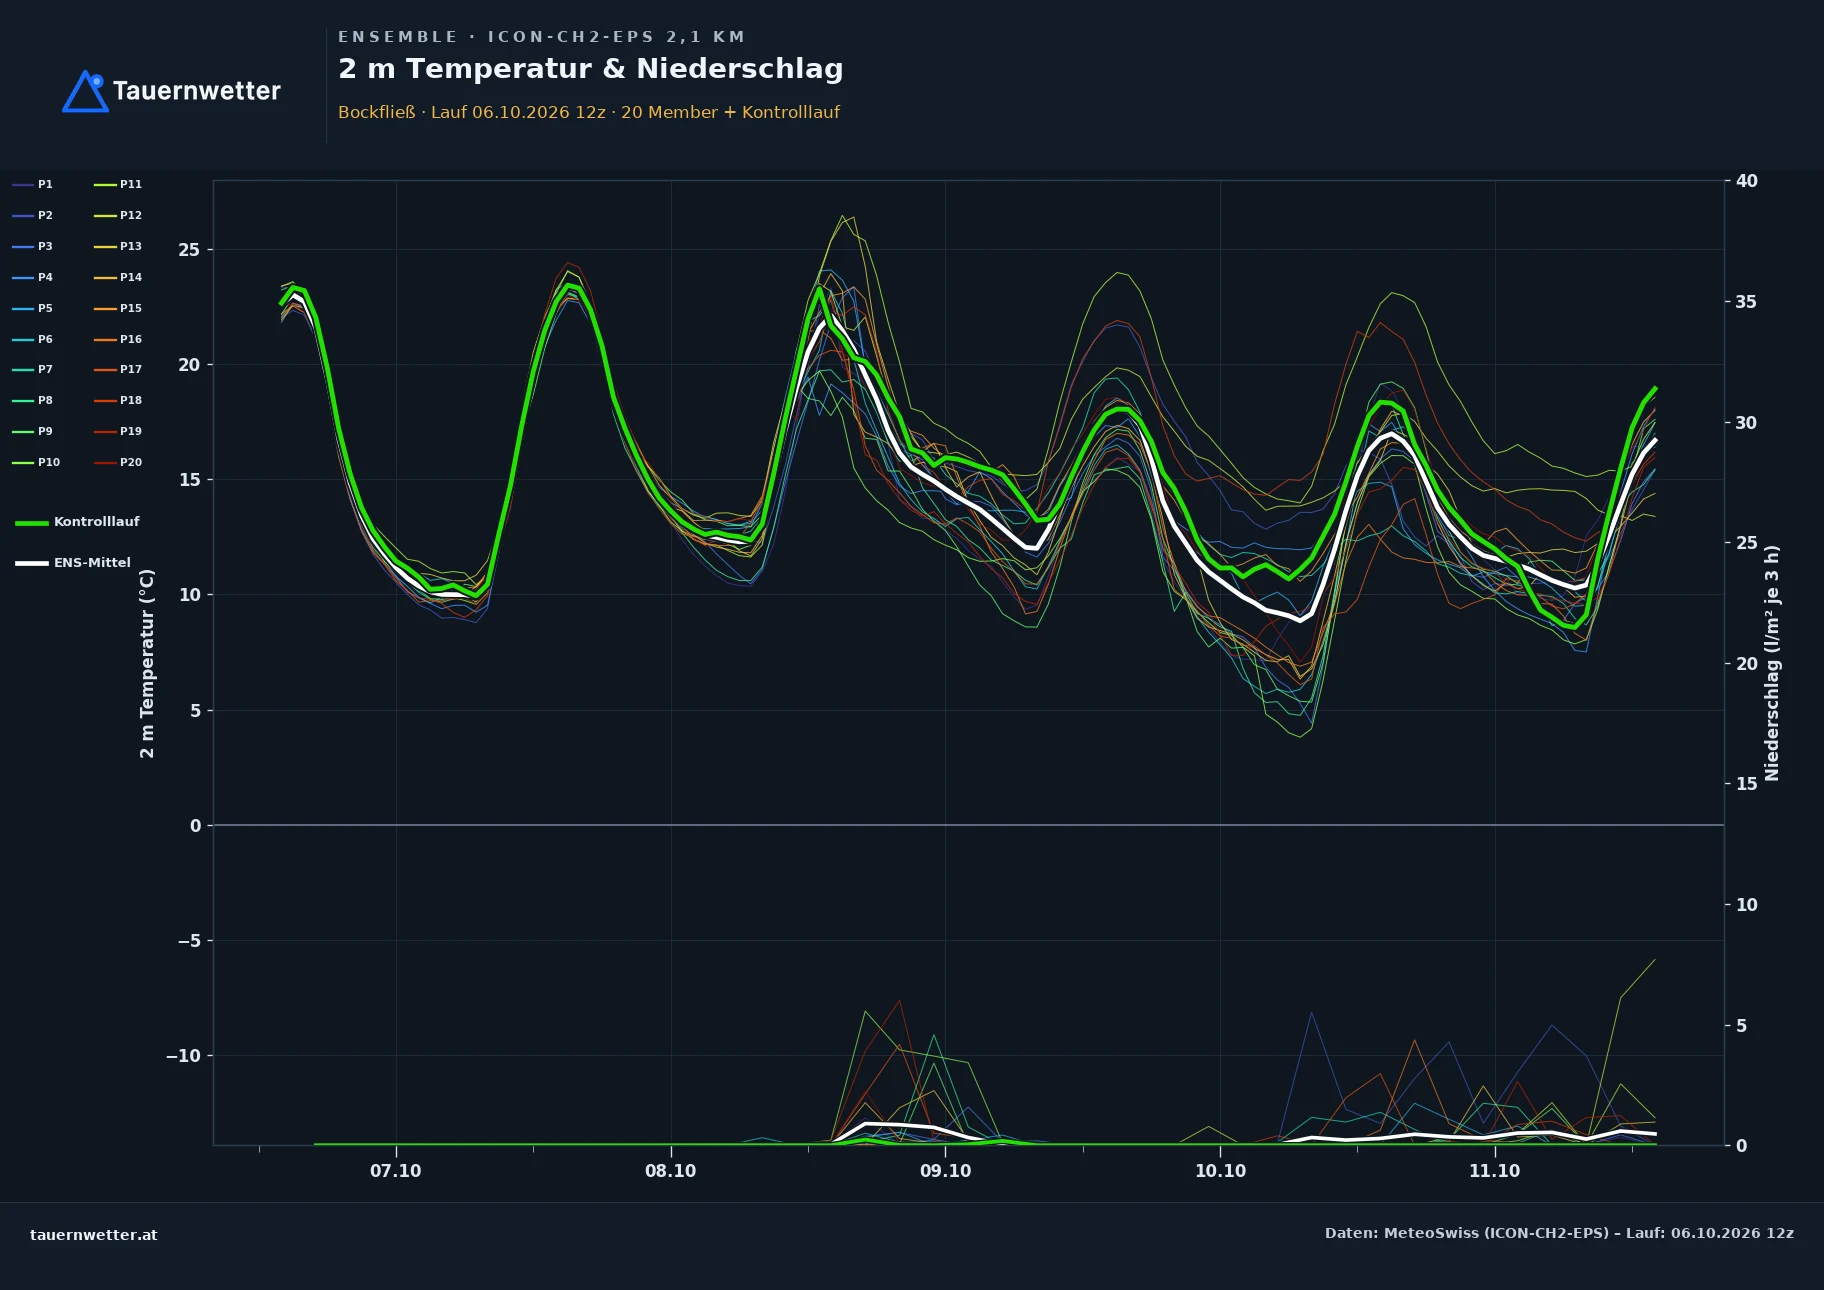The height and width of the screenshot is (1290, 1824).
Task: Select the P16 legend entry
Action: pos(118,339)
